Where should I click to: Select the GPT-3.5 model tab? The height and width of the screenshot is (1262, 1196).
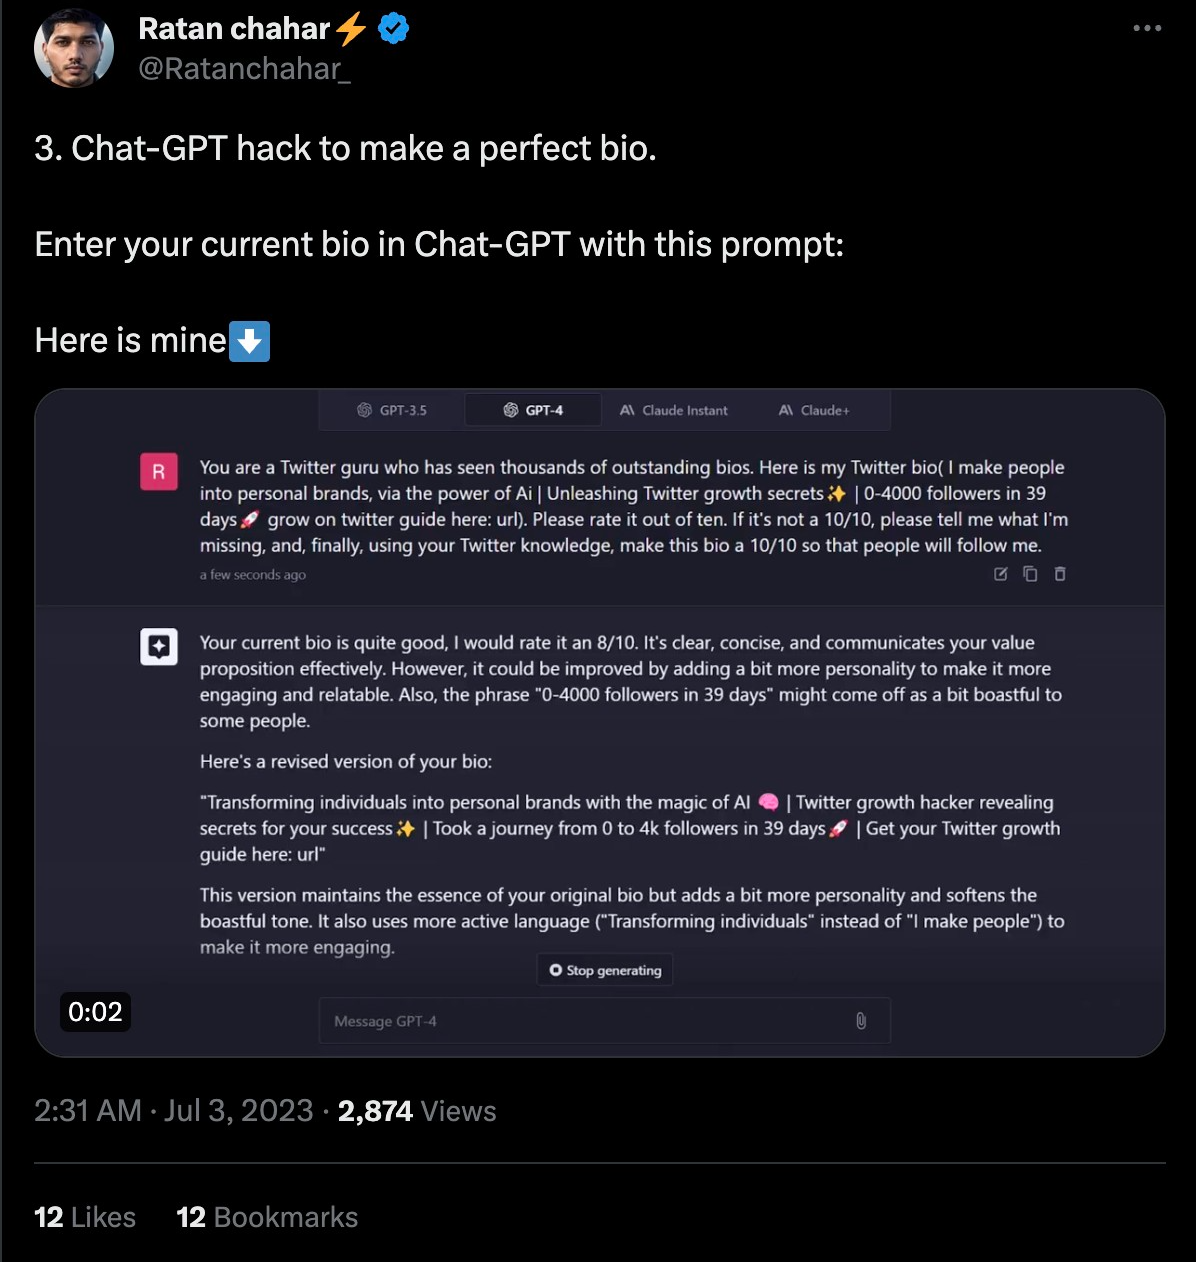391,410
